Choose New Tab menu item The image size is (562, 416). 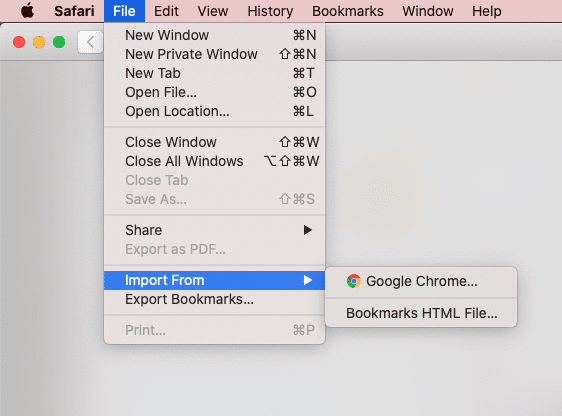214,73
